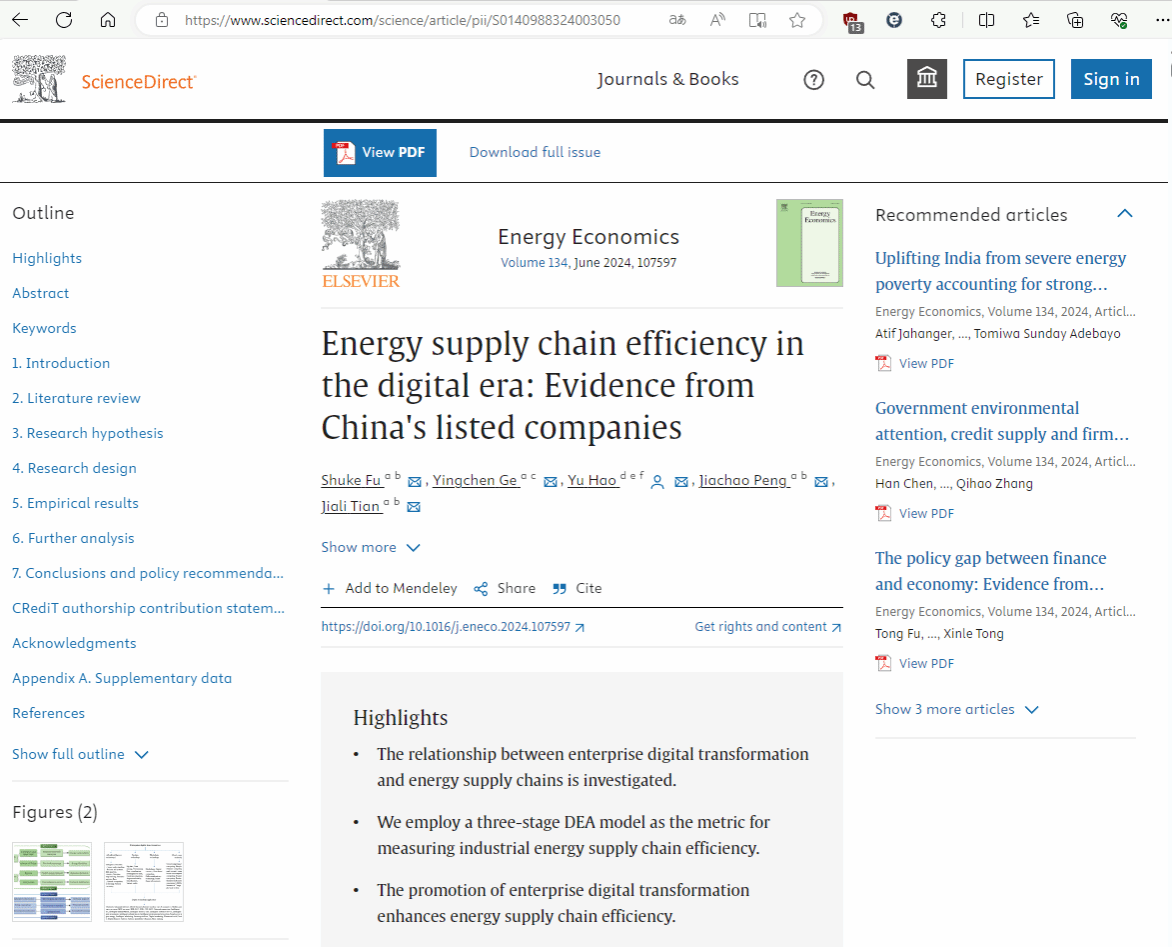
Task: Expand Show full outline
Action: 80,754
